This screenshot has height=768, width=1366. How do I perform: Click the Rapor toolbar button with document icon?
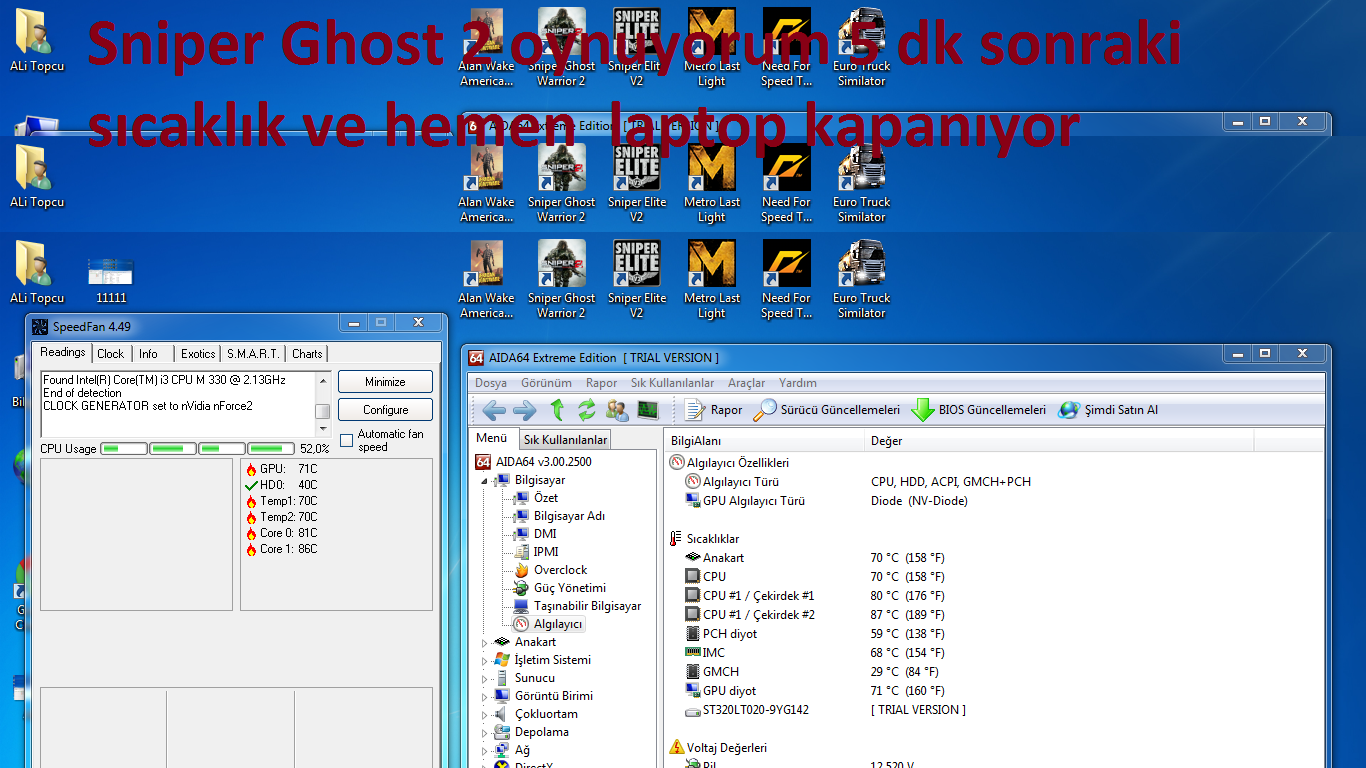[714, 410]
